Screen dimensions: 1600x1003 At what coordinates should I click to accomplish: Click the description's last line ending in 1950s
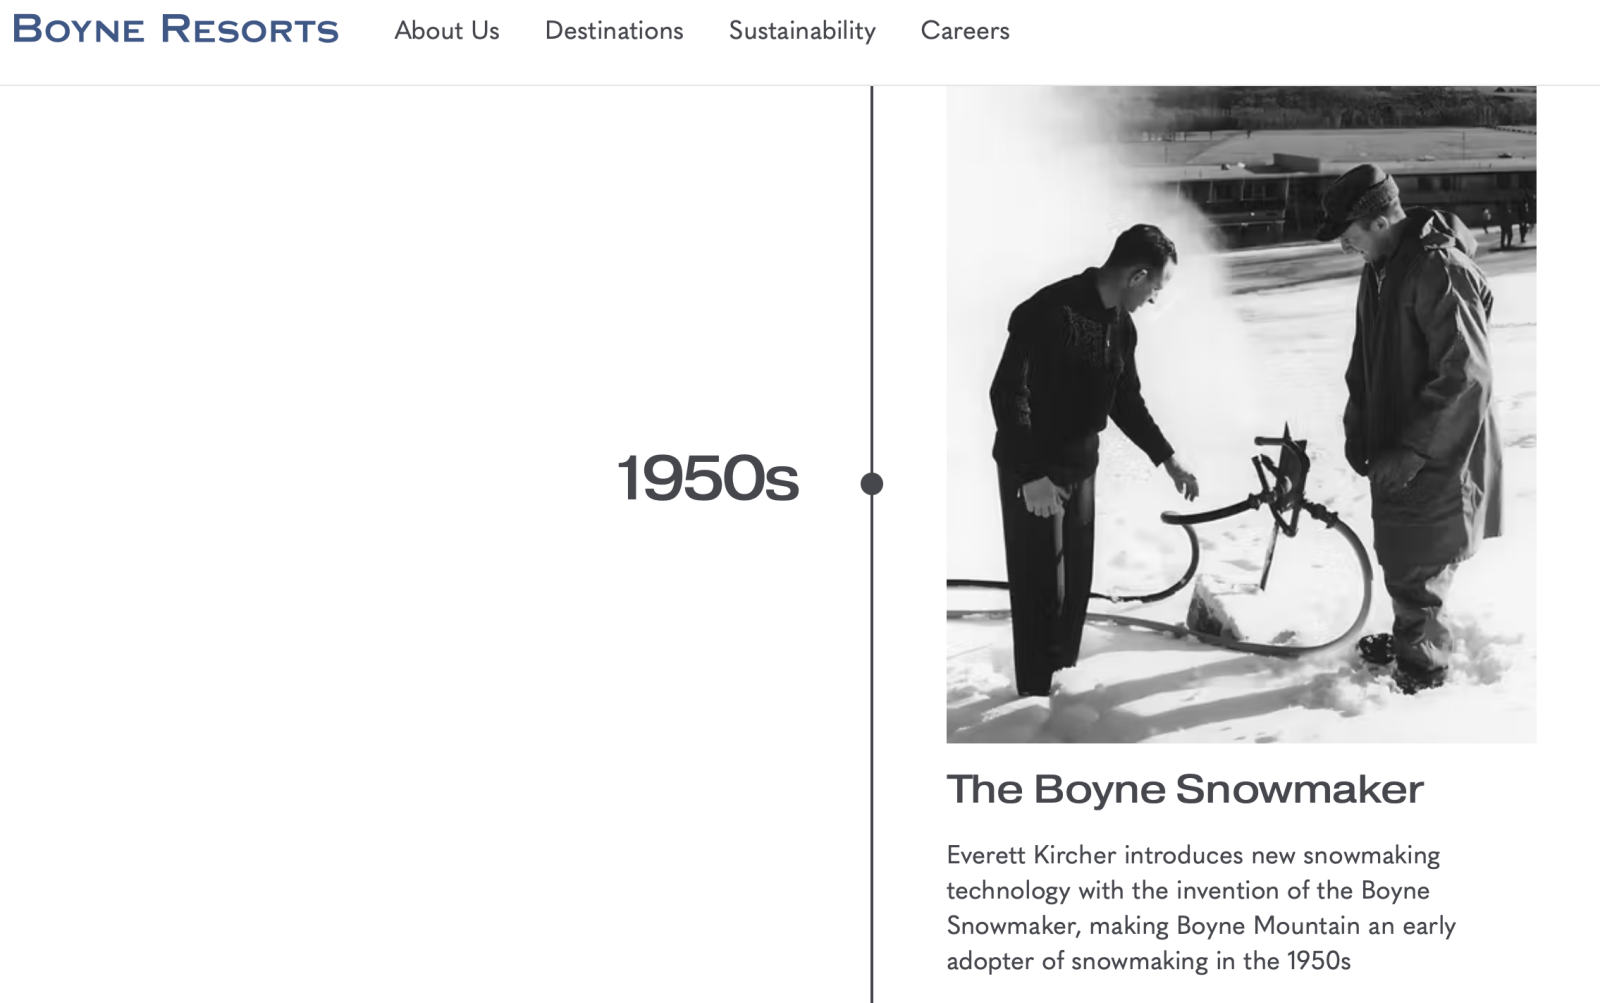pyautogui.click(x=1148, y=961)
